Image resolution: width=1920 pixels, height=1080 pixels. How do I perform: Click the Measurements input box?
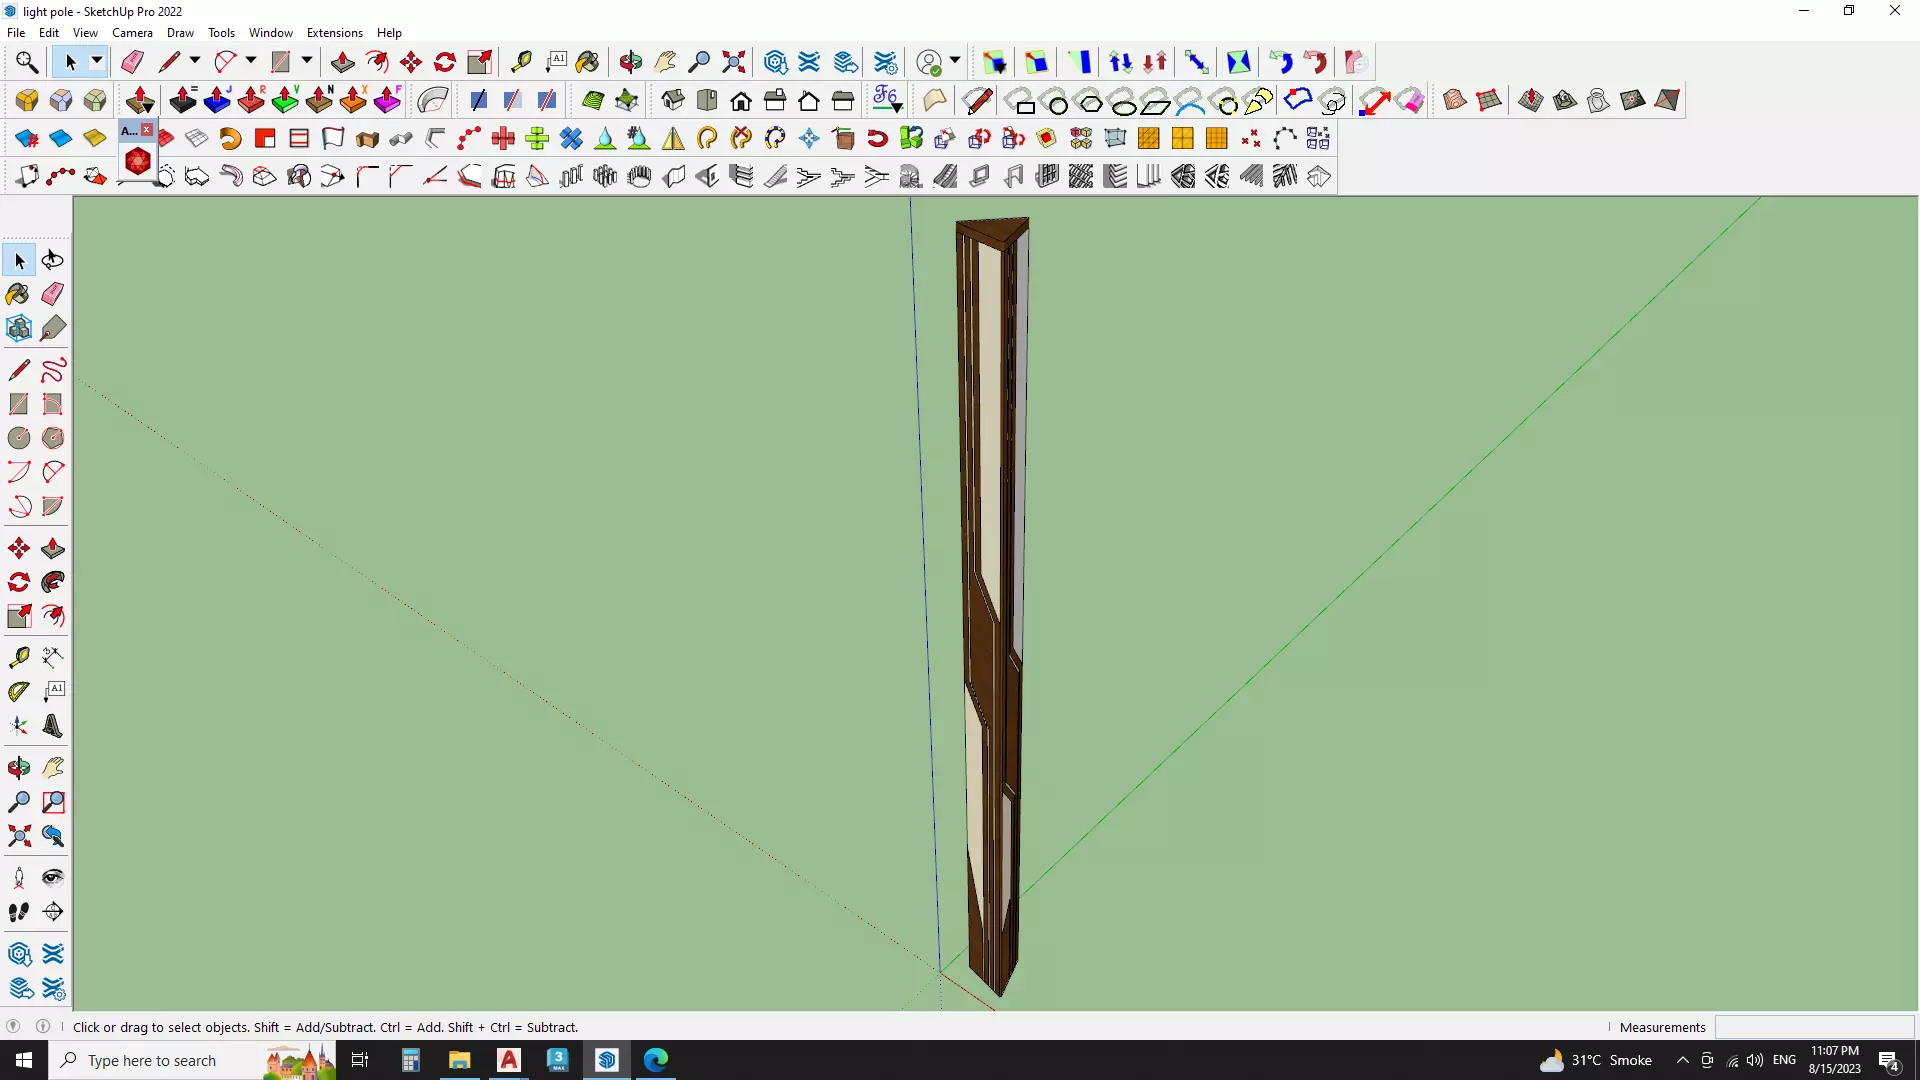point(1814,1027)
